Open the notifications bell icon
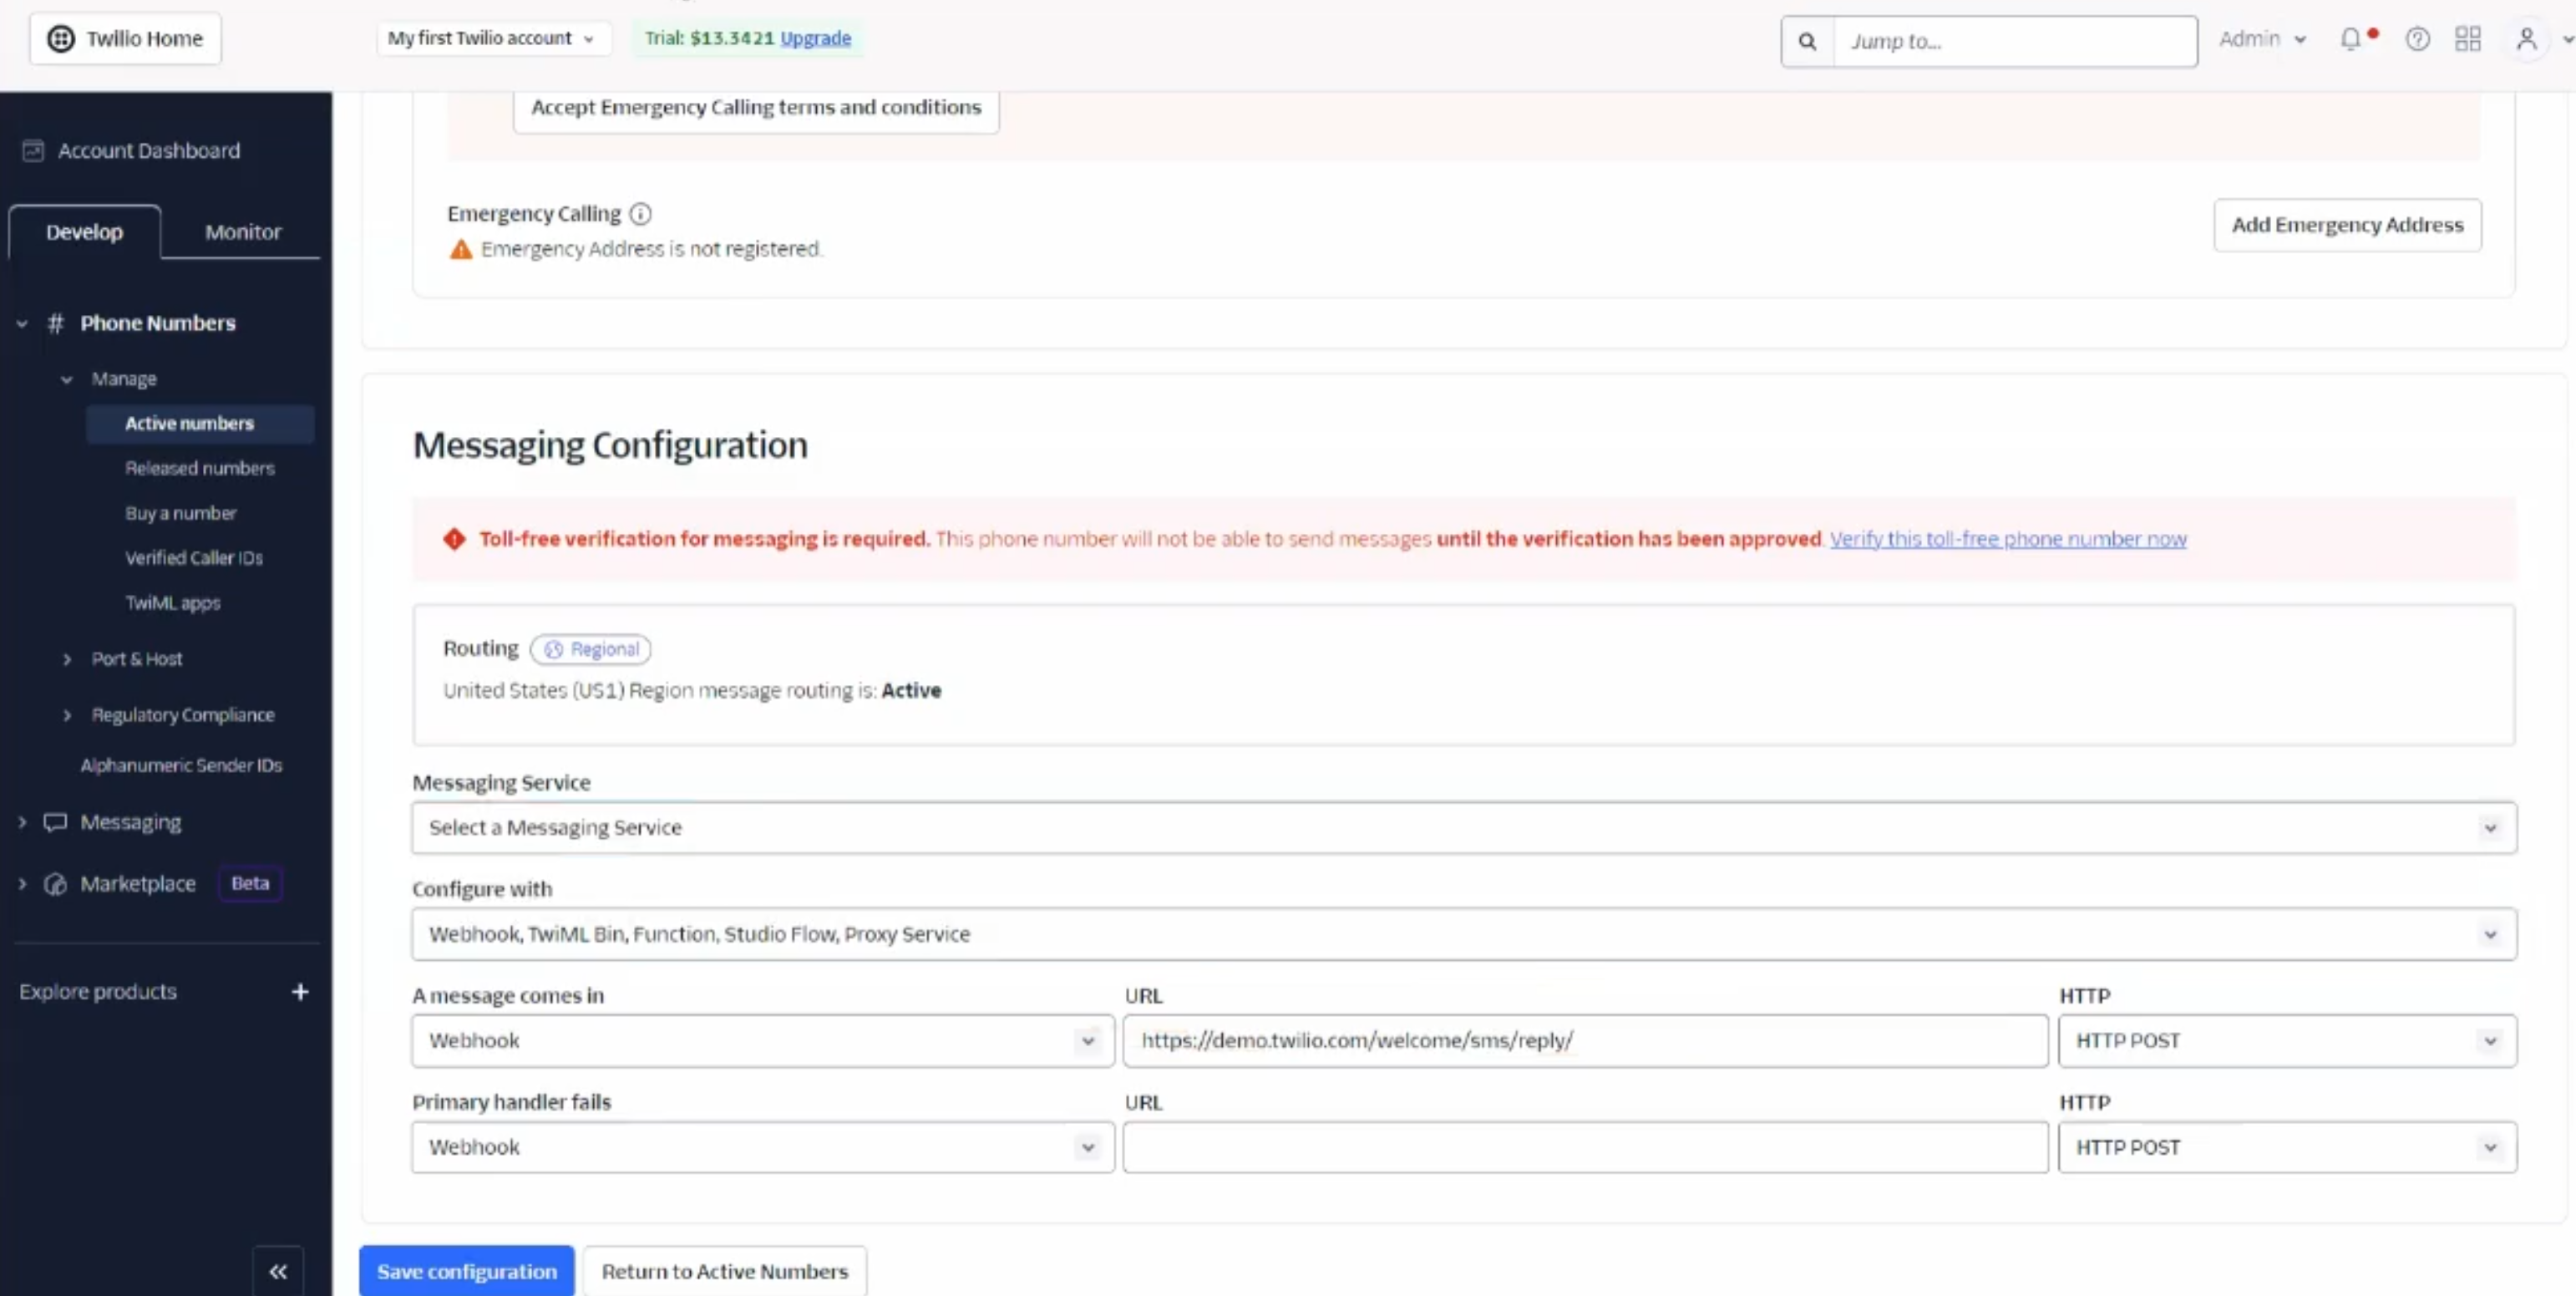 point(2351,39)
